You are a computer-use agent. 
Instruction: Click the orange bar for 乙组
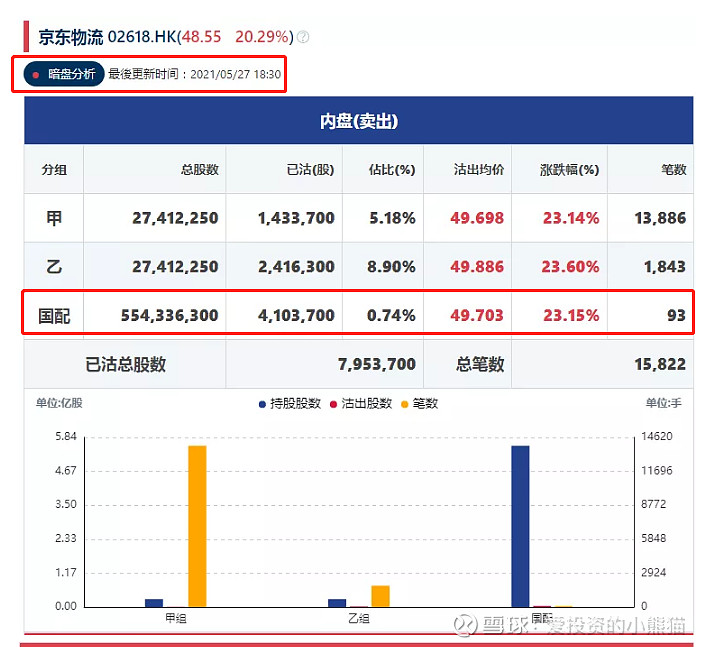pos(380,596)
